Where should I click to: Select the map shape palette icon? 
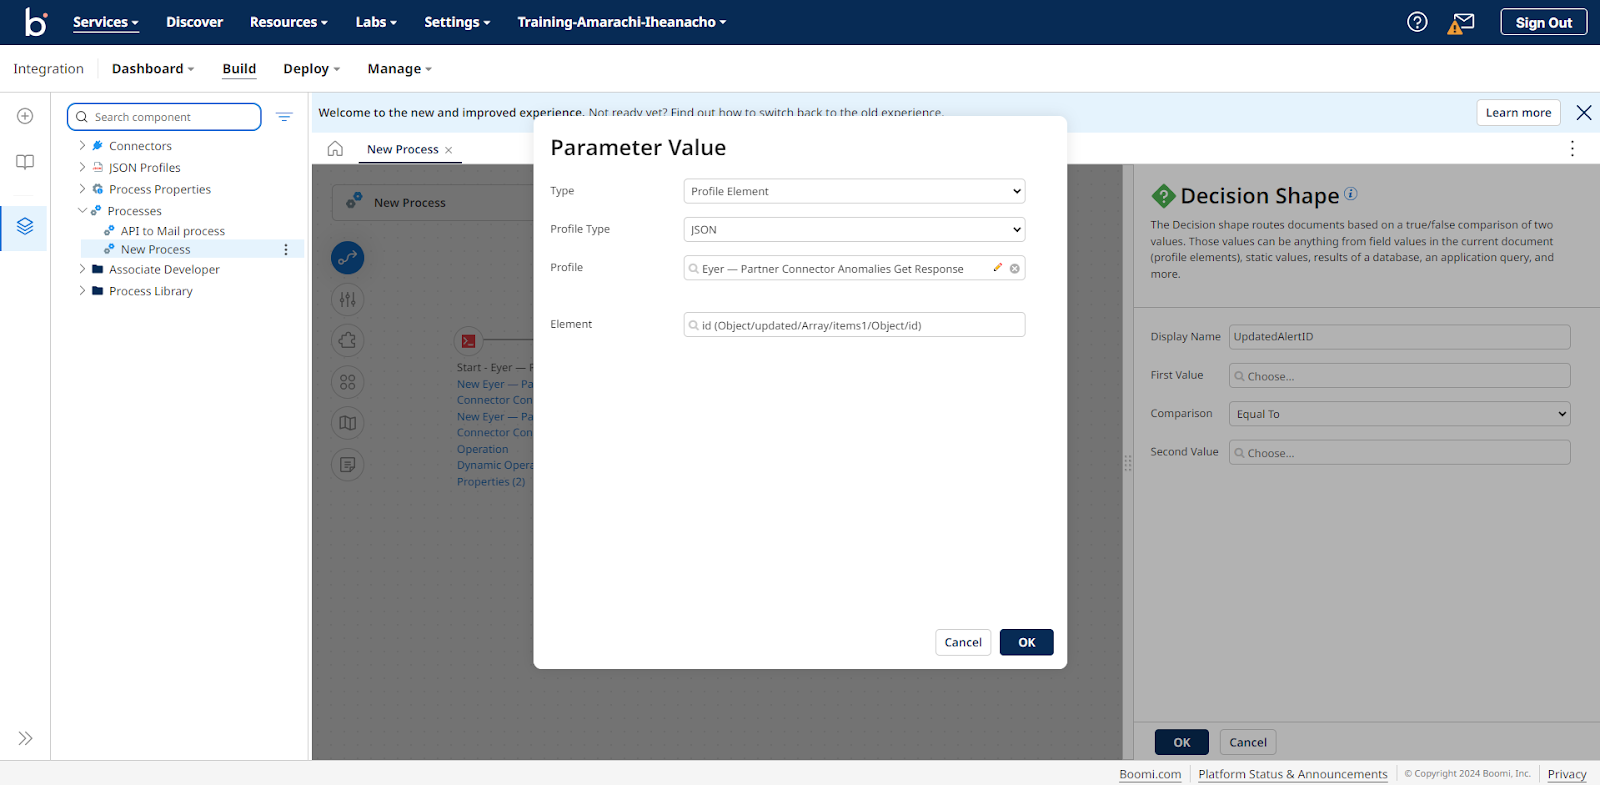347,423
